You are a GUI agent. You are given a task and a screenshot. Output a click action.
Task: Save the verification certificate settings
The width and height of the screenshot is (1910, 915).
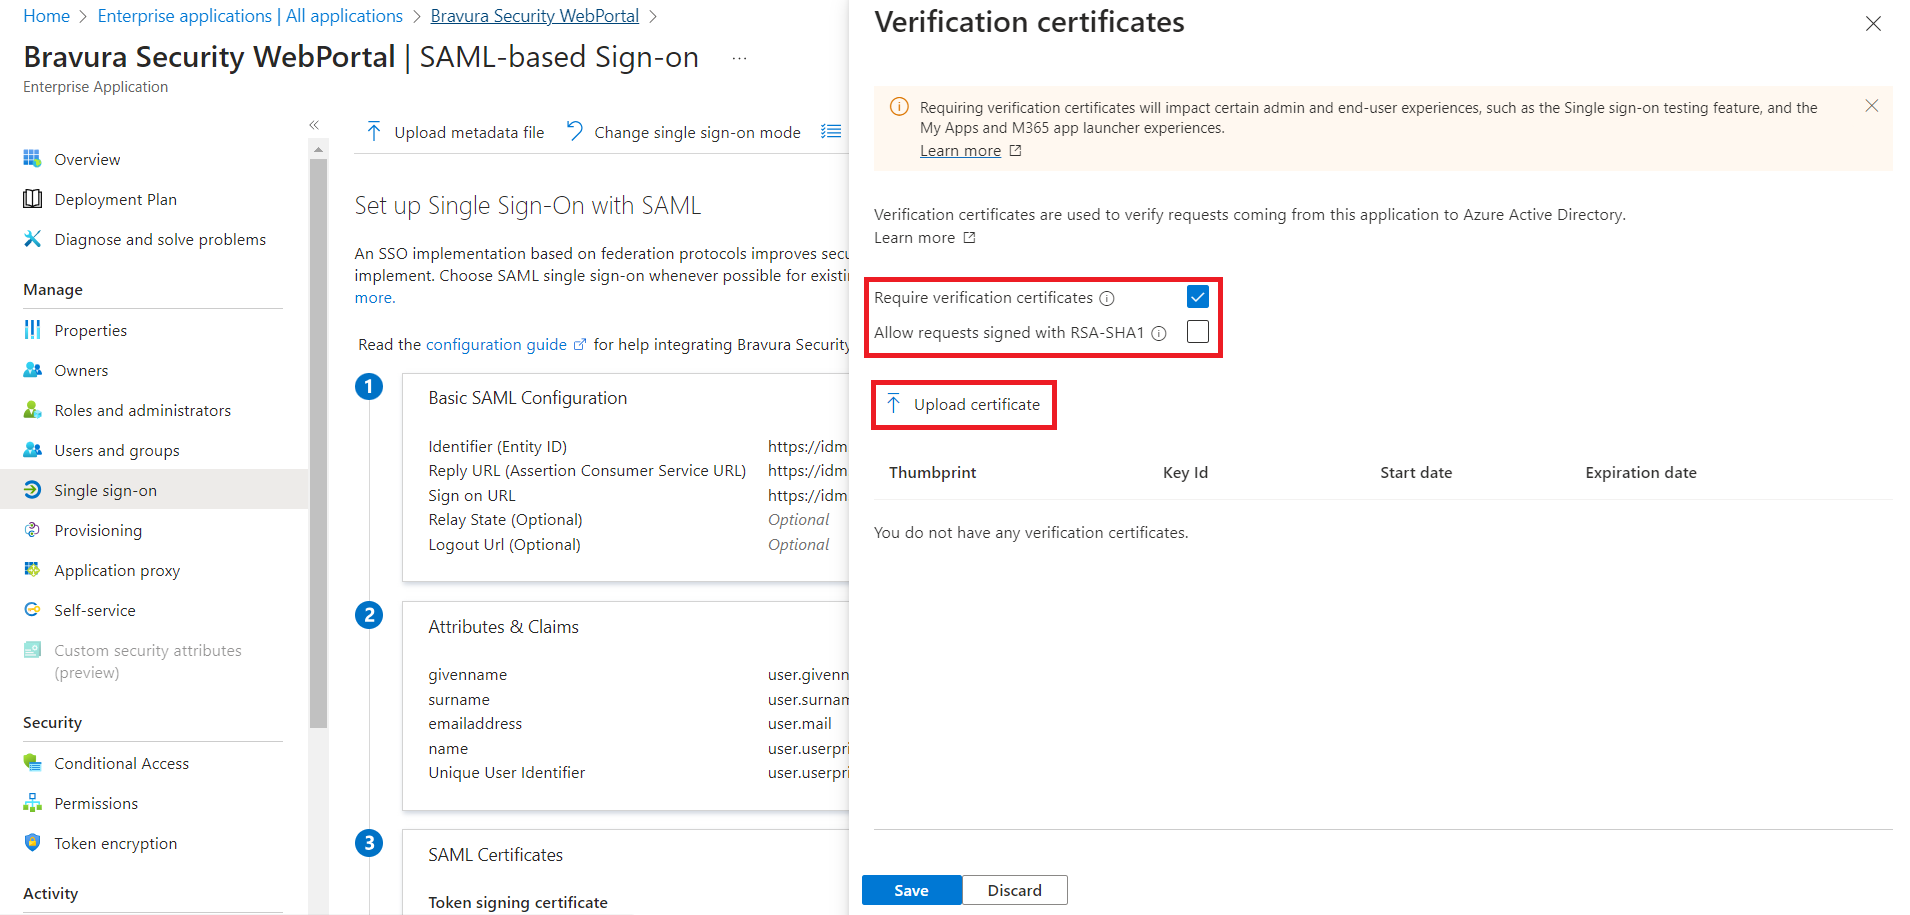[x=910, y=889]
